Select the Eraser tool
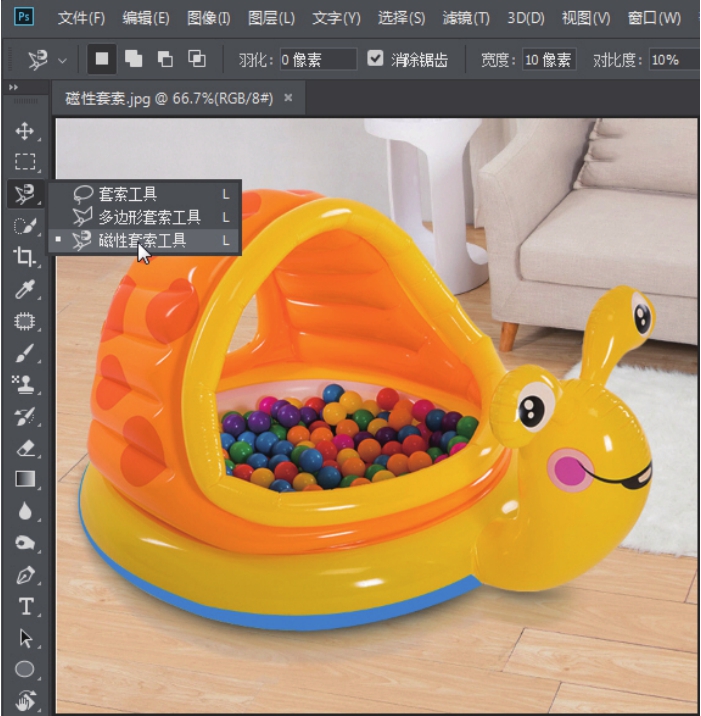This screenshot has height=716, width=701. pyautogui.click(x=25, y=448)
